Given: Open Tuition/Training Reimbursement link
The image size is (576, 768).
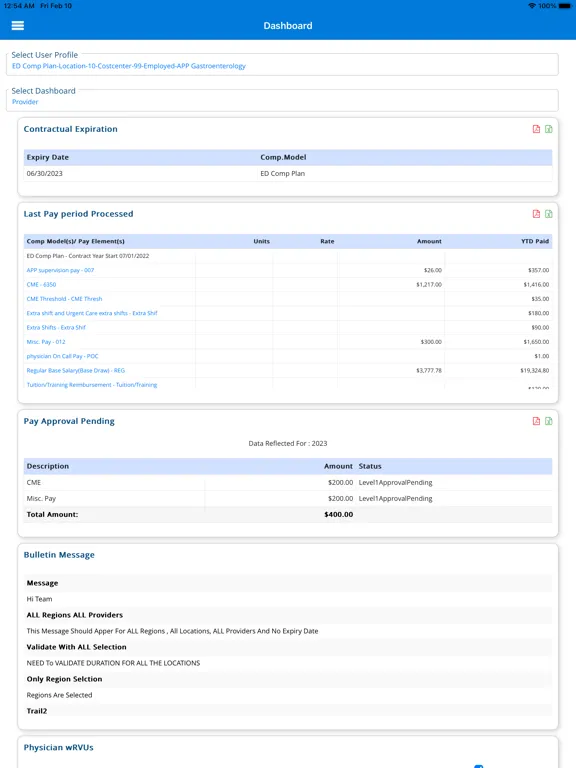Looking at the screenshot, I should 92,385.
